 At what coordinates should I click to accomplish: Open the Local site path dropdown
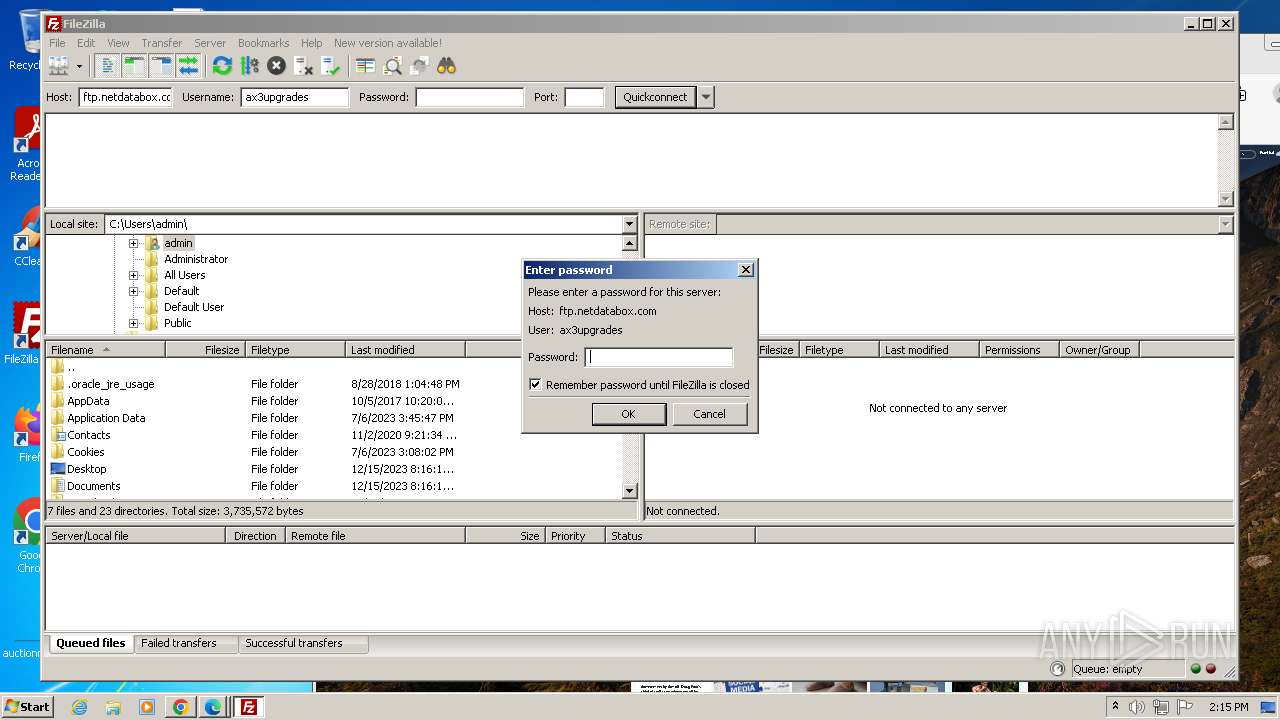pyautogui.click(x=629, y=224)
